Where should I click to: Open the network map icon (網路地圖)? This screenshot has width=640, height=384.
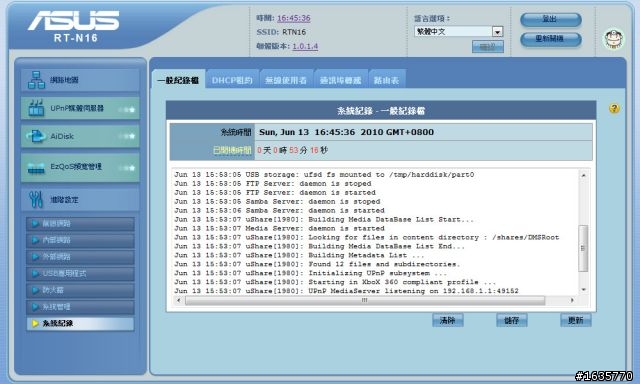[x=36, y=80]
